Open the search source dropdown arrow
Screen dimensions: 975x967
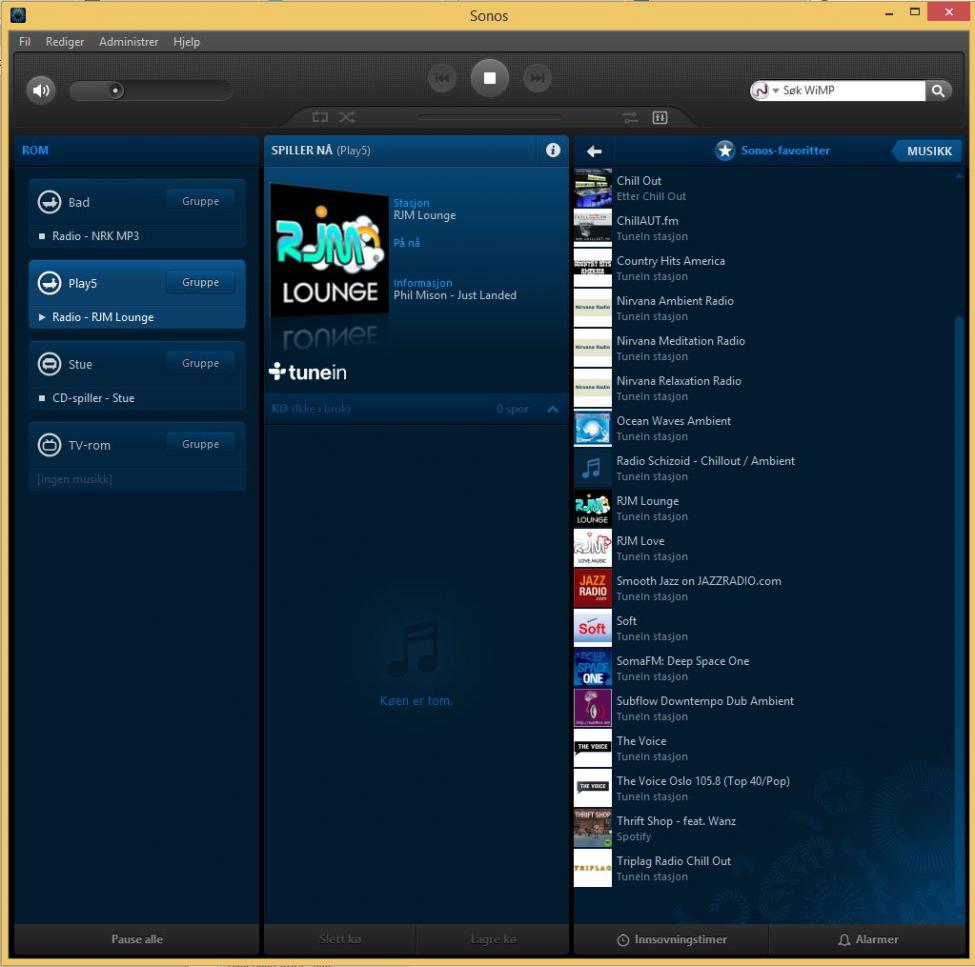775,91
